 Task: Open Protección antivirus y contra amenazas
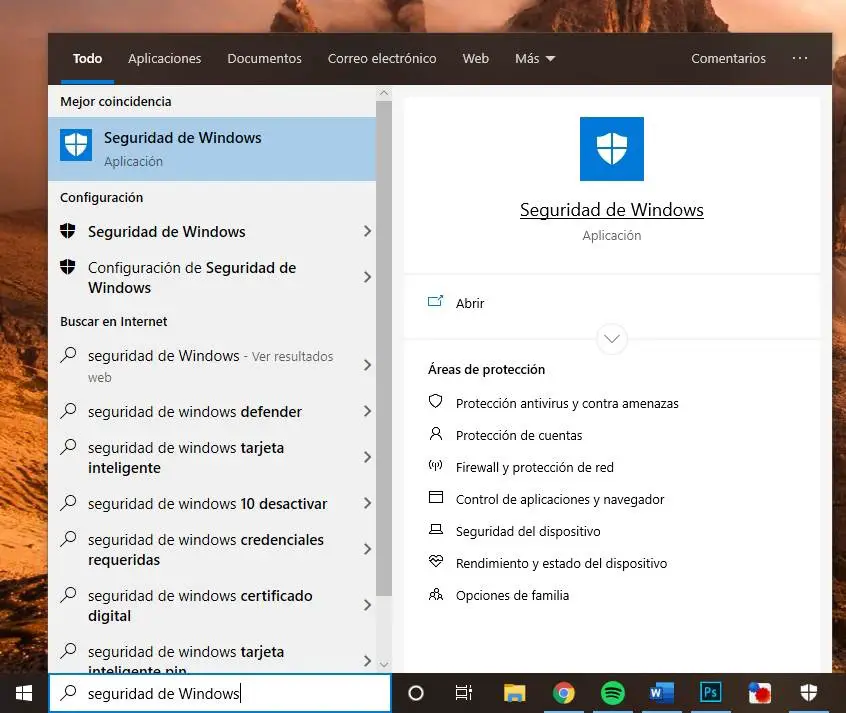567,403
